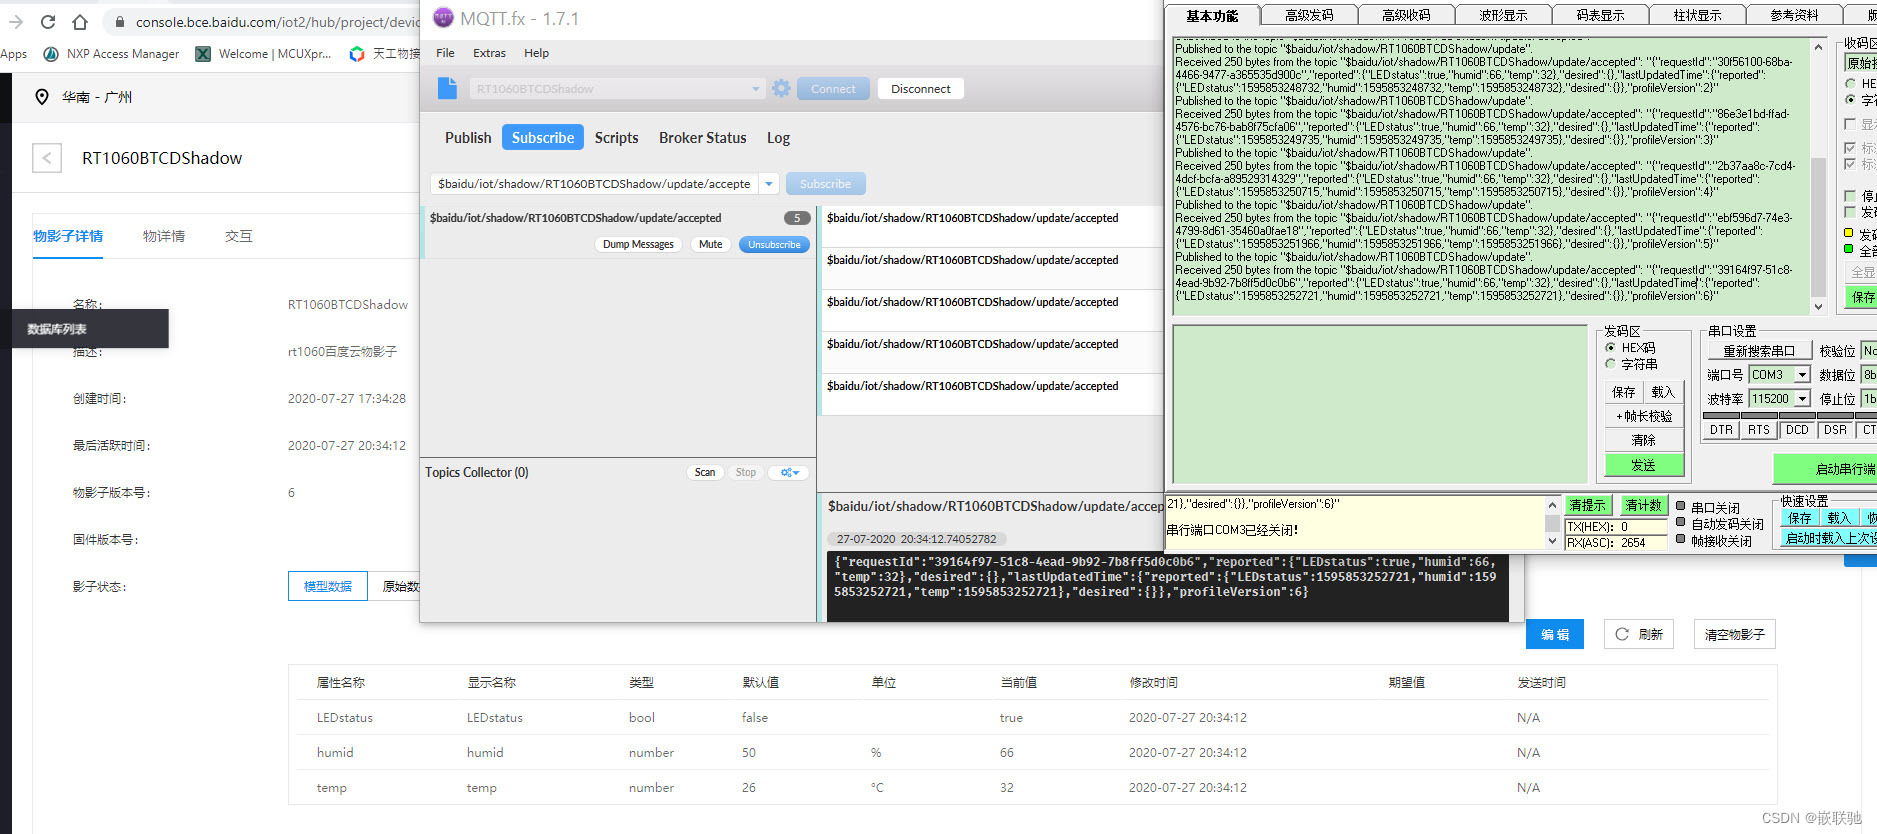The height and width of the screenshot is (834, 1877).
Task: Select the 字 radio in 收码区
Action: click(1851, 100)
